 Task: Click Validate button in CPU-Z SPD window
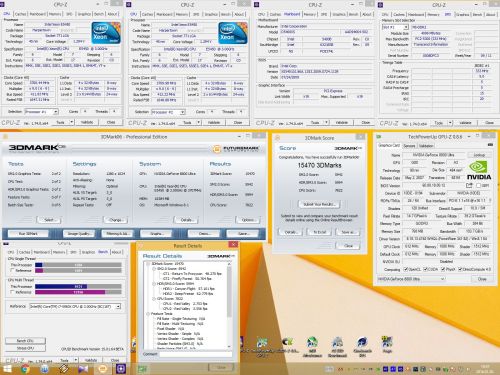click(x=465, y=123)
